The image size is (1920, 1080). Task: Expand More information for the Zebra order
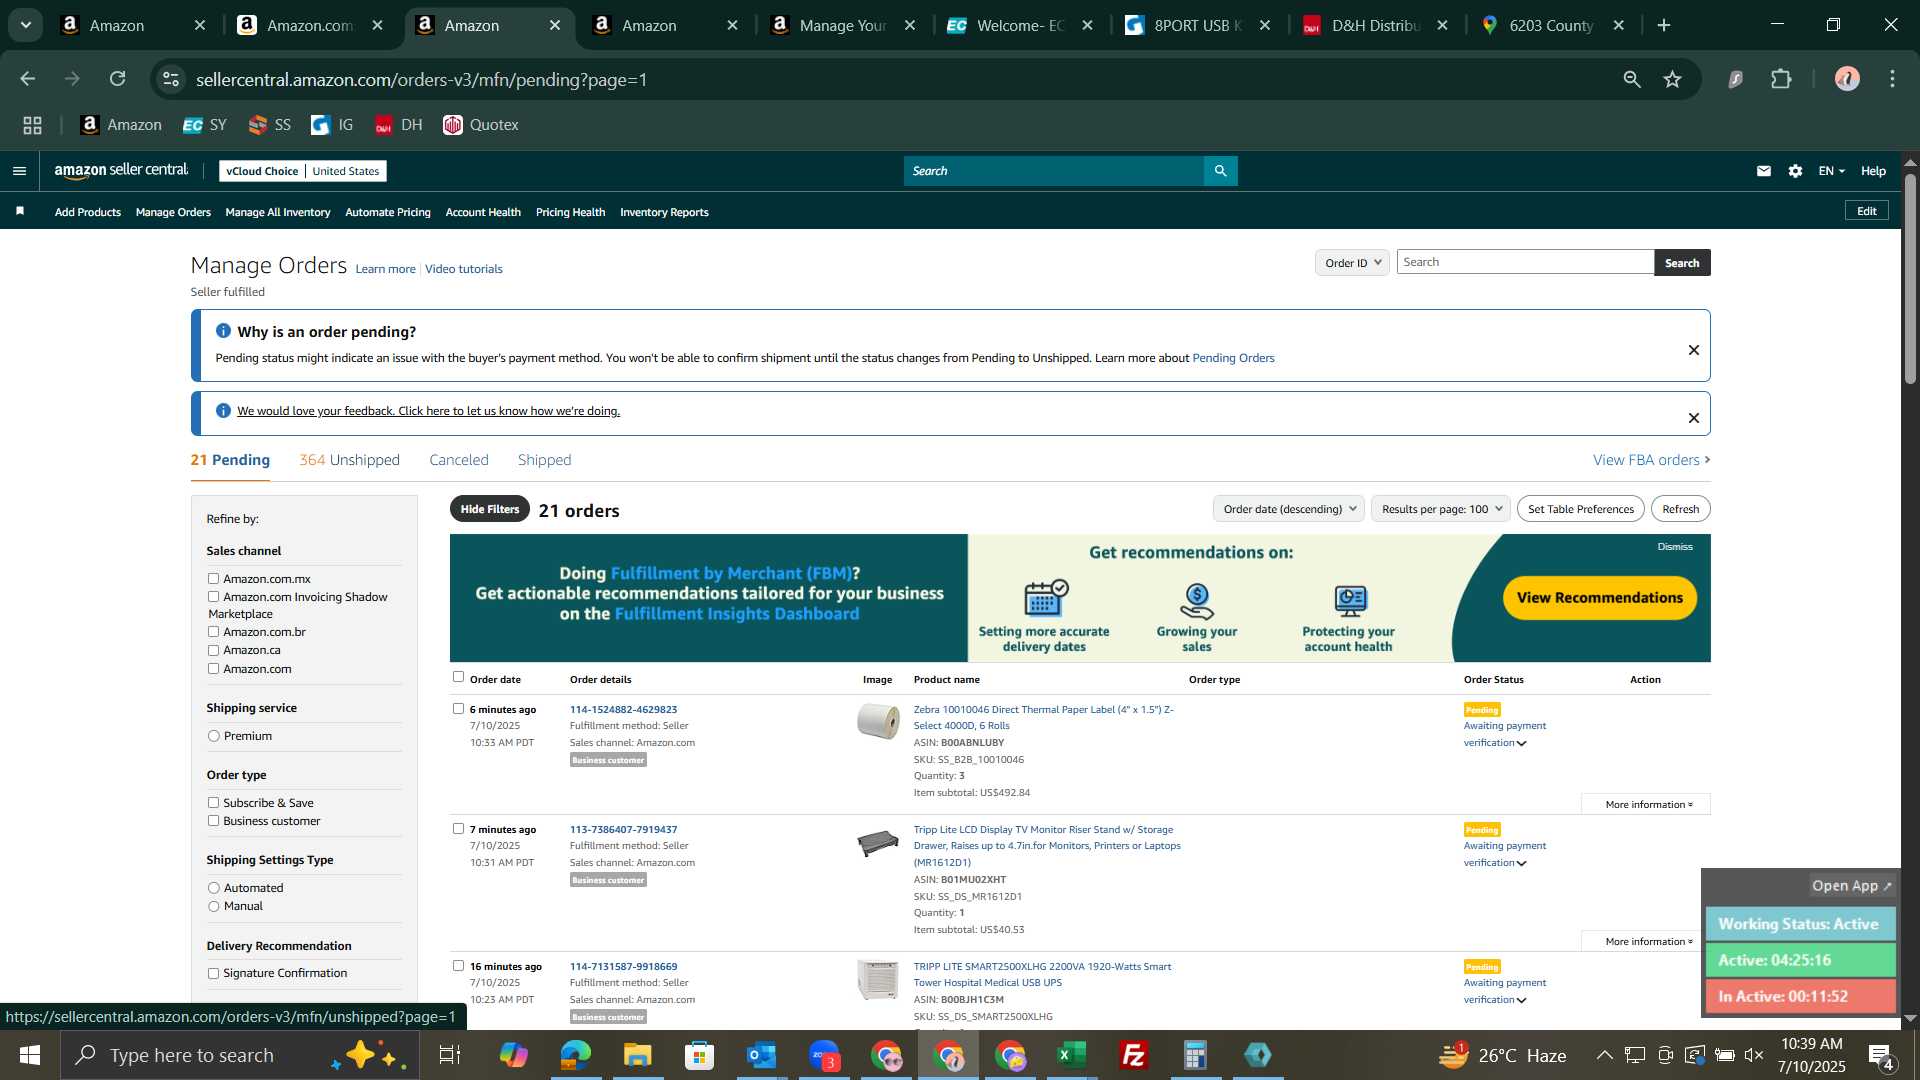pos(1646,804)
